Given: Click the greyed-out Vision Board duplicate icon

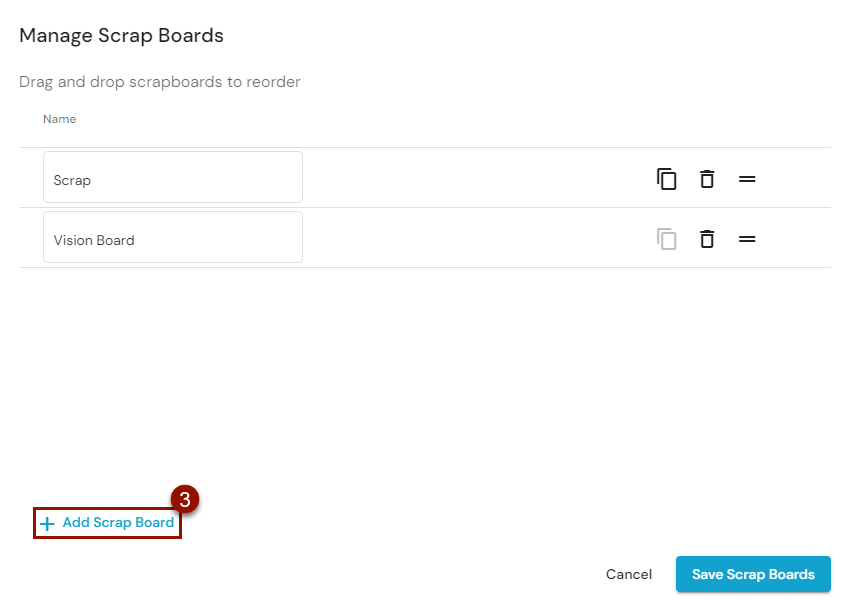Looking at the screenshot, I should 667,239.
